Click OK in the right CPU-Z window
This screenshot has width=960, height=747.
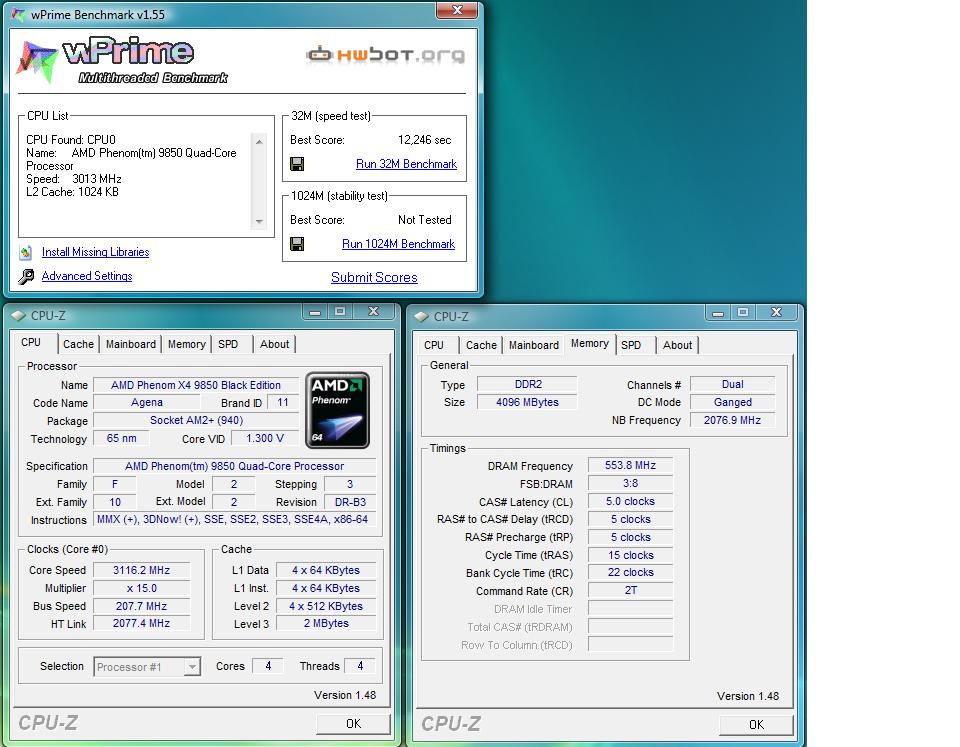pyautogui.click(x=756, y=725)
